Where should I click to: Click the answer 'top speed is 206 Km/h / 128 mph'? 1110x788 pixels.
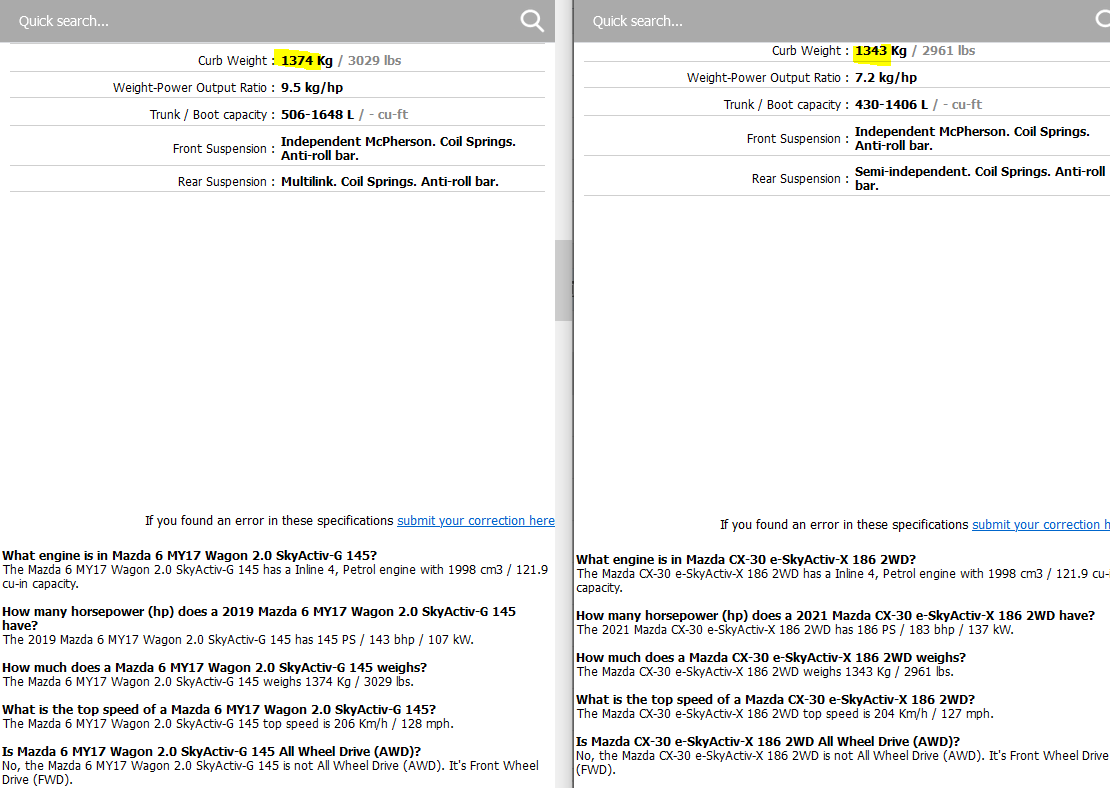[x=357, y=724]
